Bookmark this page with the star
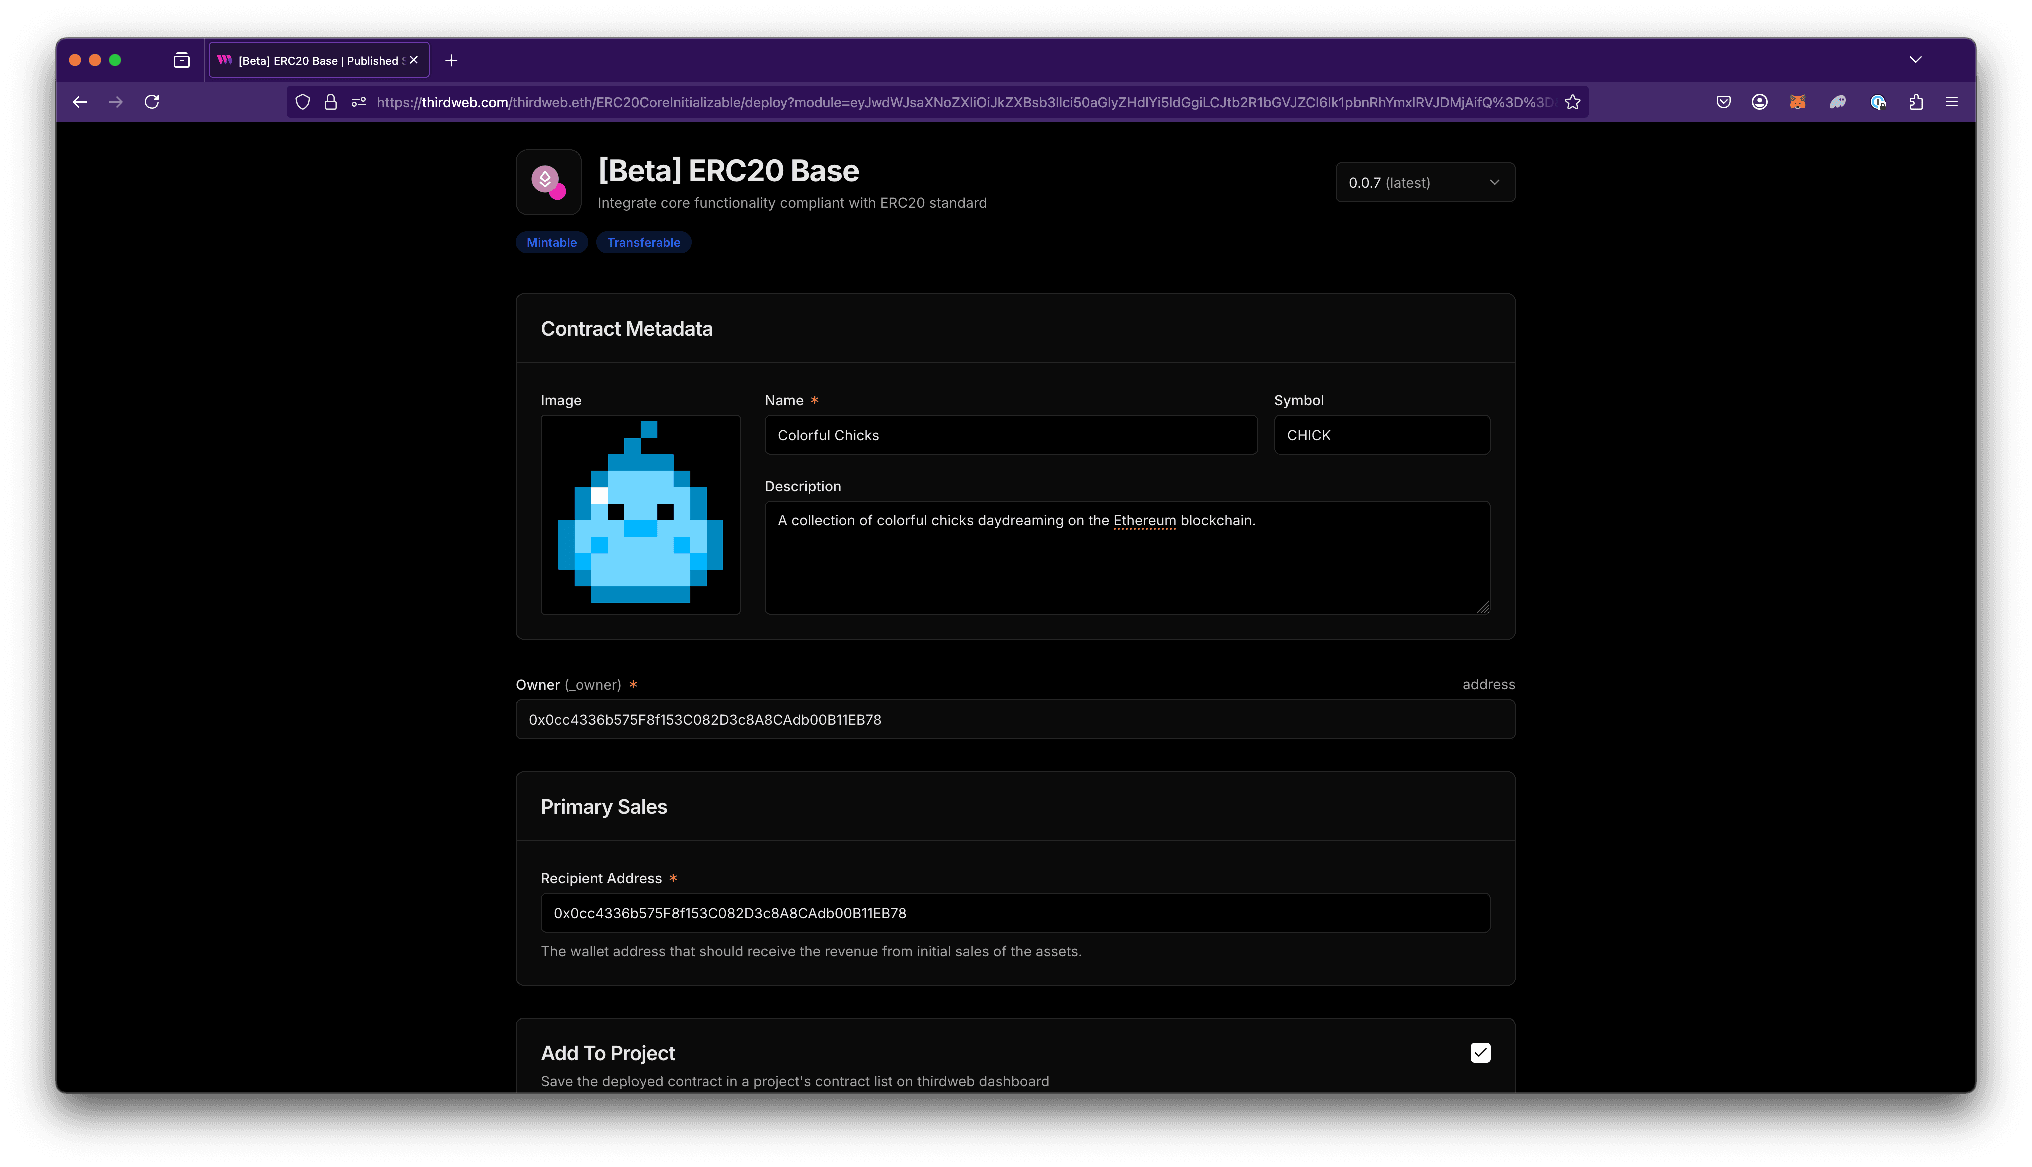The image size is (2032, 1167). point(1572,101)
